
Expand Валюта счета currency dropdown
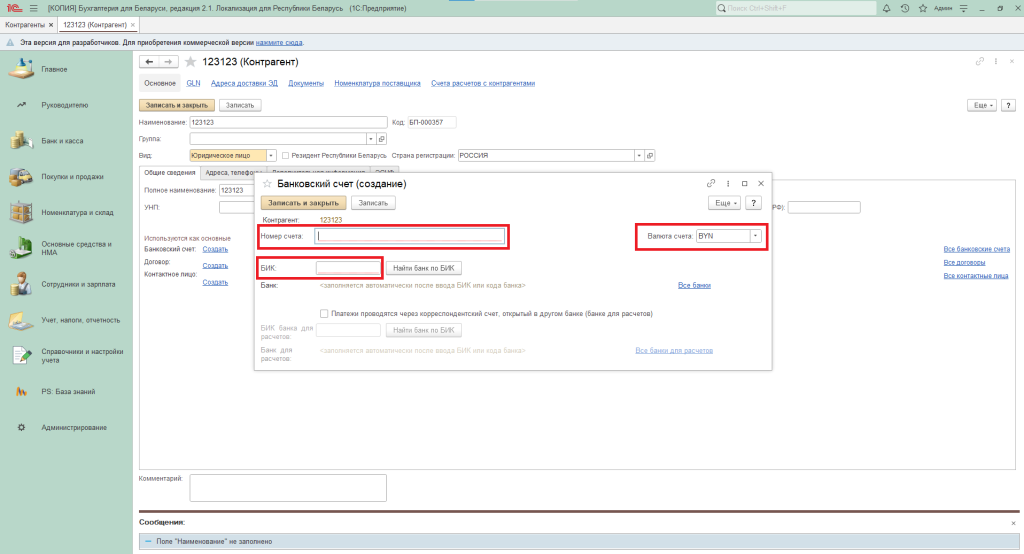pyautogui.click(x=756, y=236)
